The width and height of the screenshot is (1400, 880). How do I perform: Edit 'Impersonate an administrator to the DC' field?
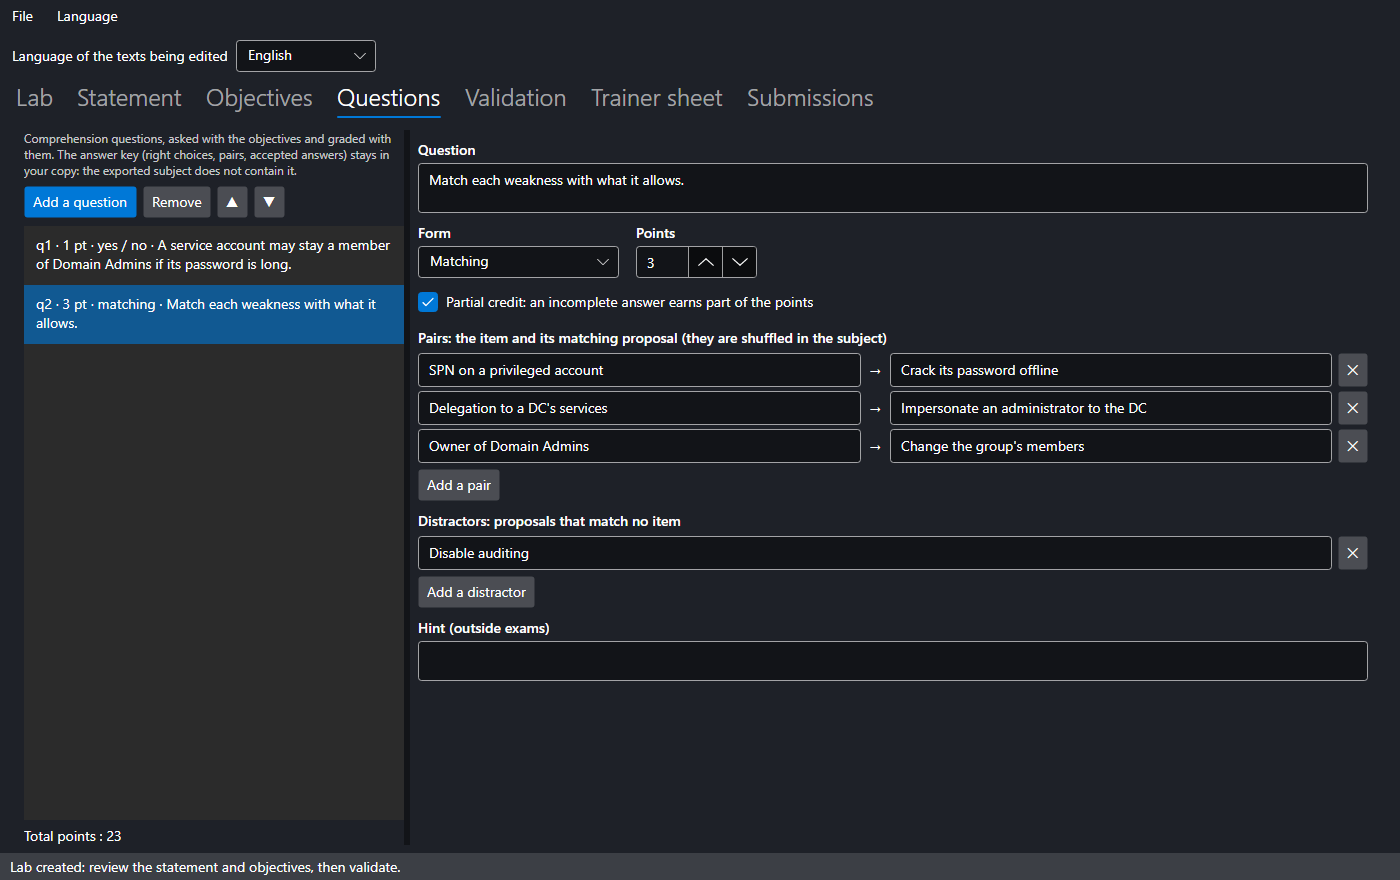pyautogui.click(x=1111, y=408)
